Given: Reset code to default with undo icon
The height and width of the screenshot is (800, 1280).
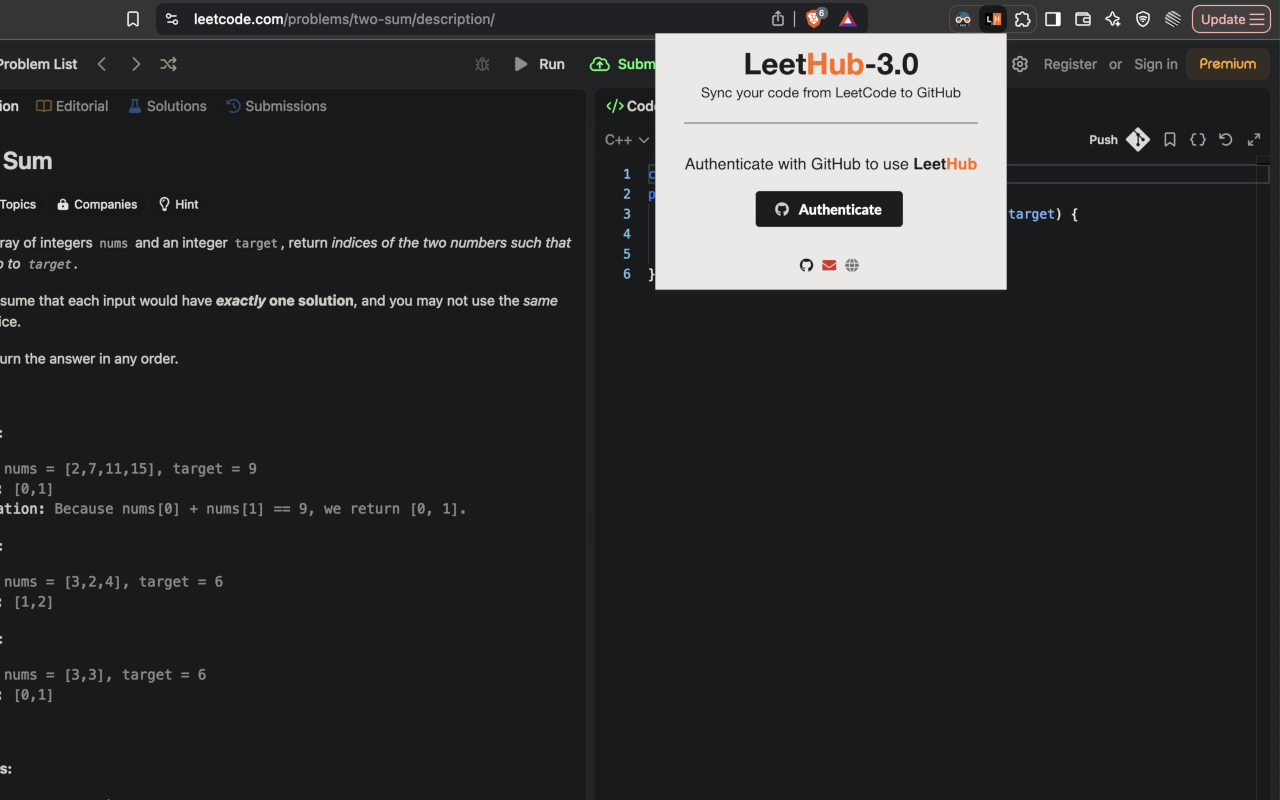Looking at the screenshot, I should pyautogui.click(x=1226, y=140).
